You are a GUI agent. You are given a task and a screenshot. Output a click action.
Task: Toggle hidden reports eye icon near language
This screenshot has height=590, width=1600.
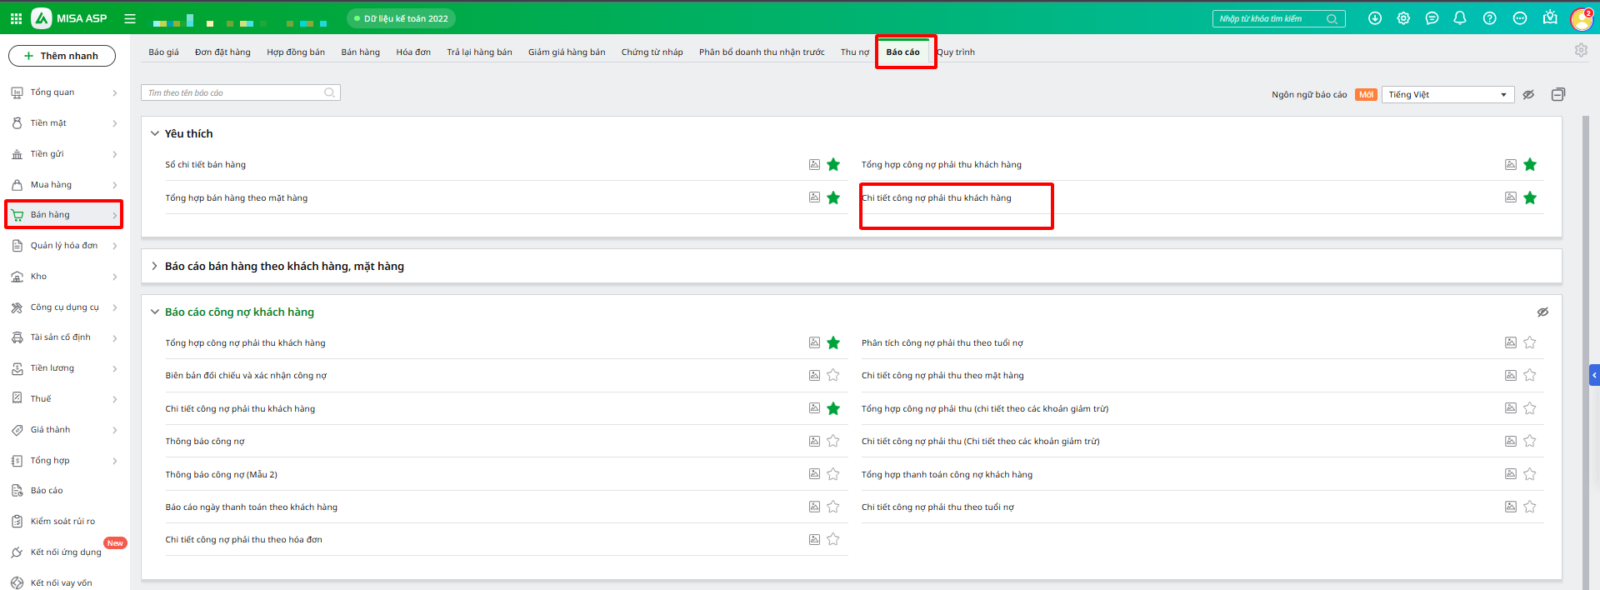1528,94
